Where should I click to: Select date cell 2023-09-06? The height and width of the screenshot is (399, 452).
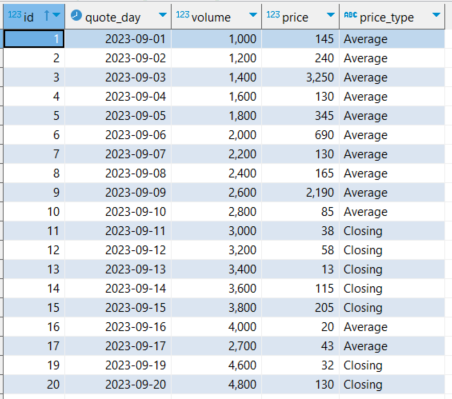(x=118, y=135)
